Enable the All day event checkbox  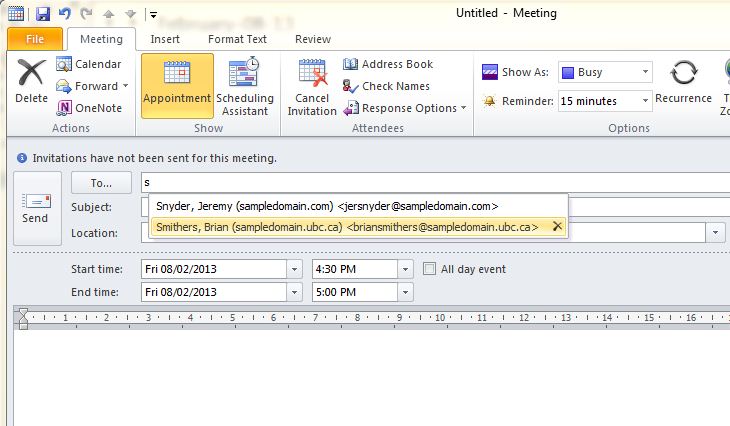[430, 269]
